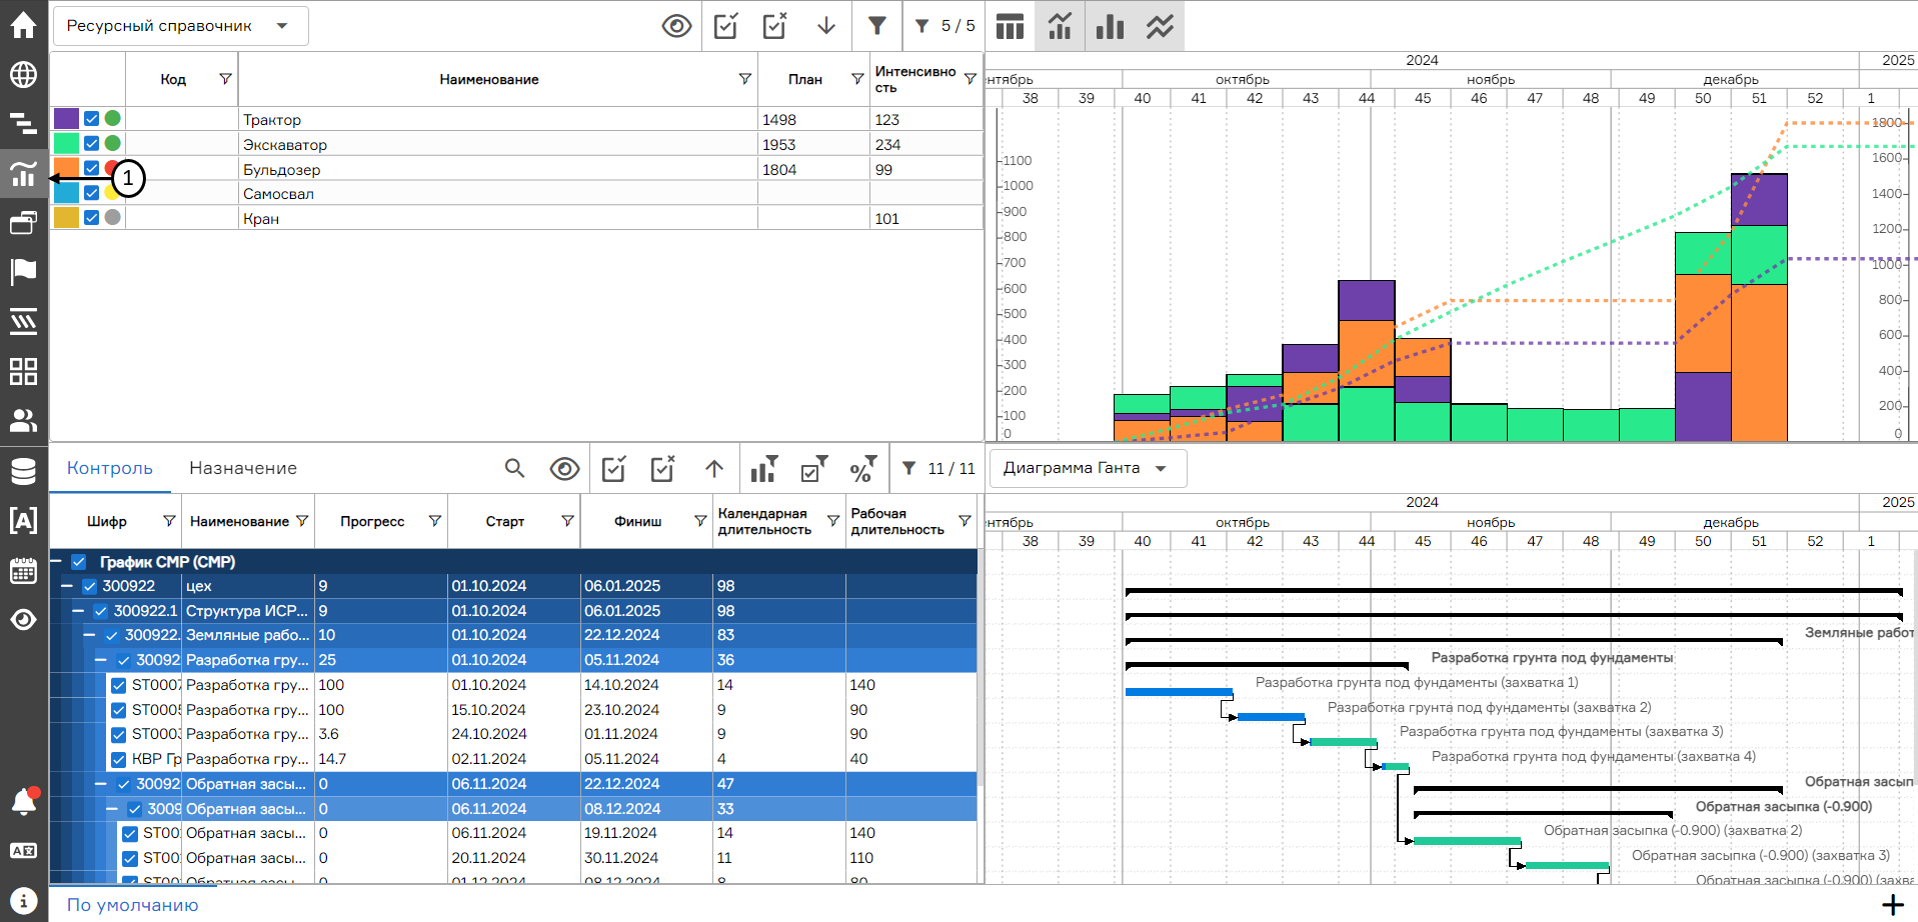Click the green Экскаватор color swatch
Image resolution: width=1918 pixels, height=922 pixels.
point(67,144)
